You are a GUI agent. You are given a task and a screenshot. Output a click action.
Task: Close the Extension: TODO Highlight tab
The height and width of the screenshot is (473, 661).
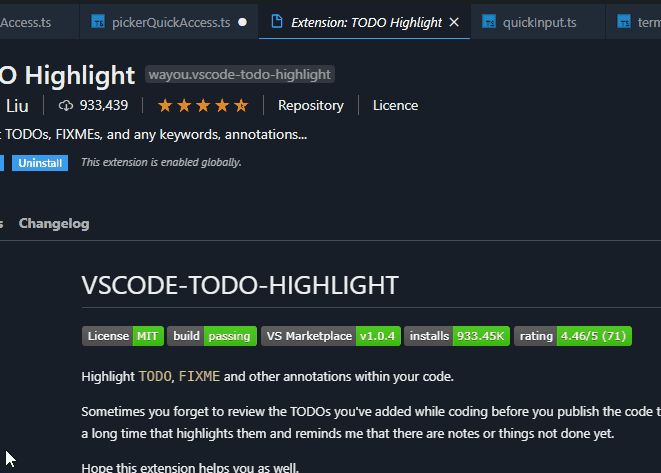pos(454,22)
